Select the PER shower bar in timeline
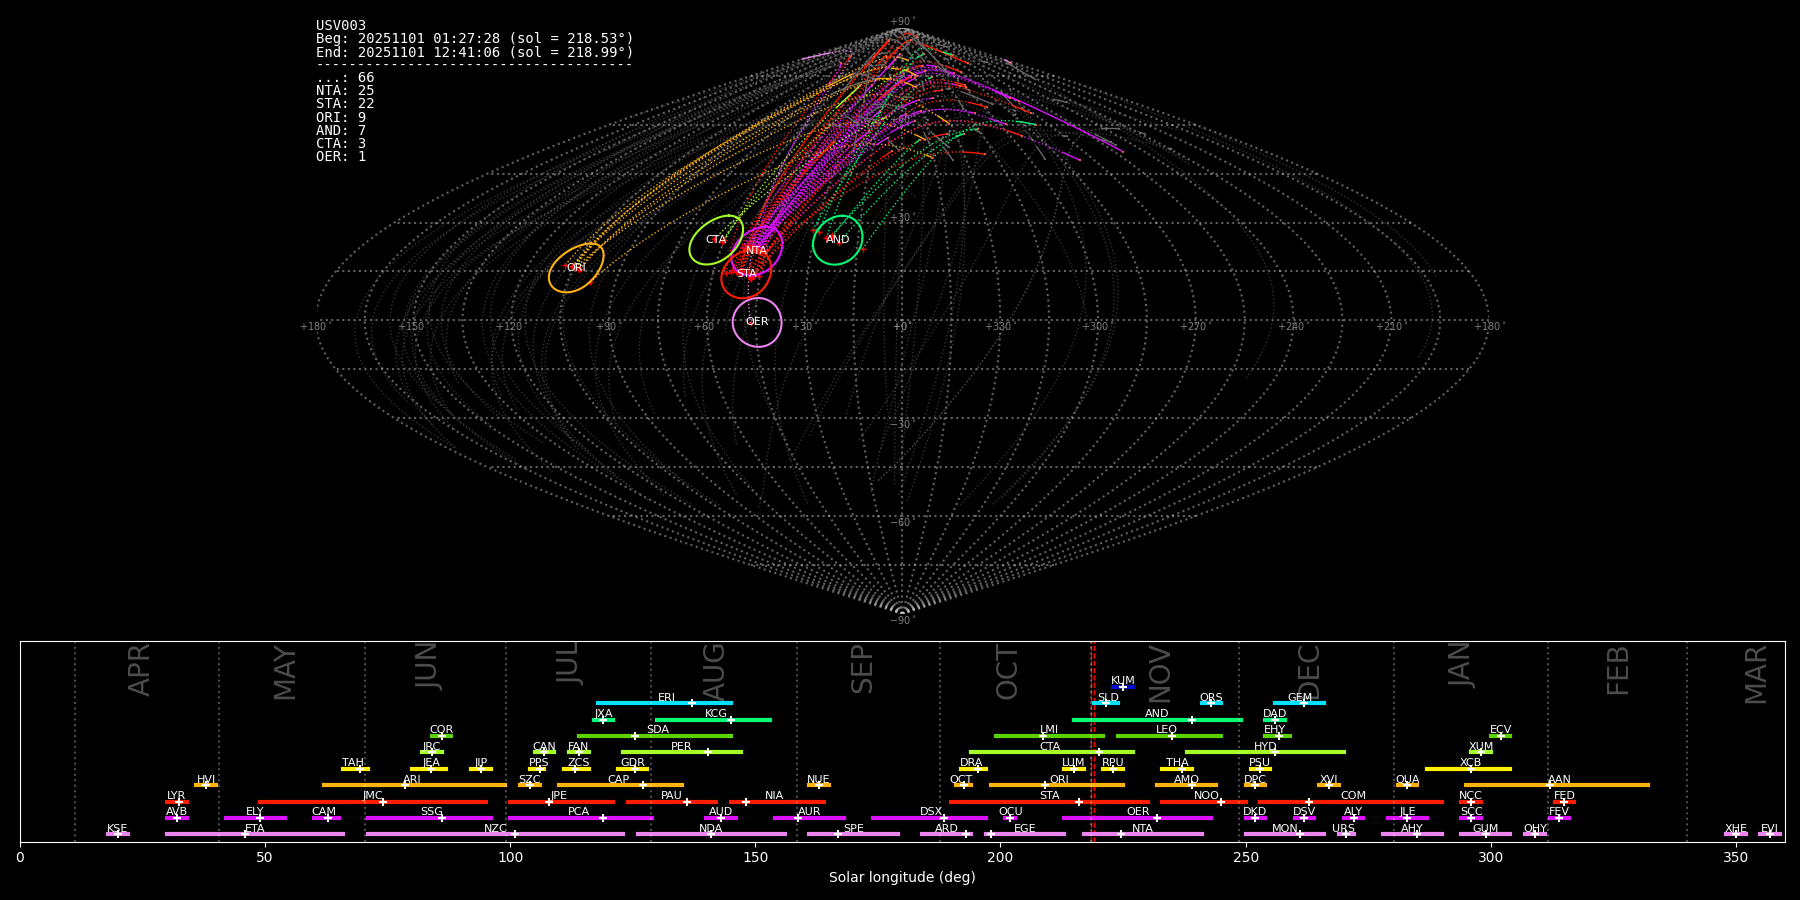 click(681, 752)
